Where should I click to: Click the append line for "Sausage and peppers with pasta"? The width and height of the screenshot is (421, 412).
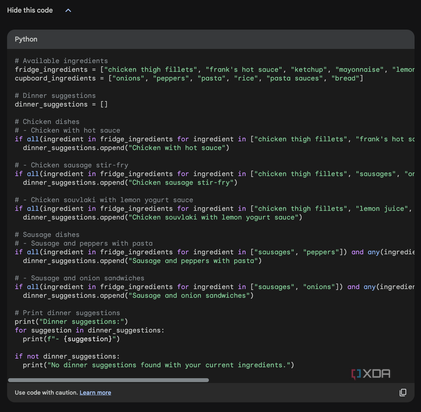click(142, 261)
